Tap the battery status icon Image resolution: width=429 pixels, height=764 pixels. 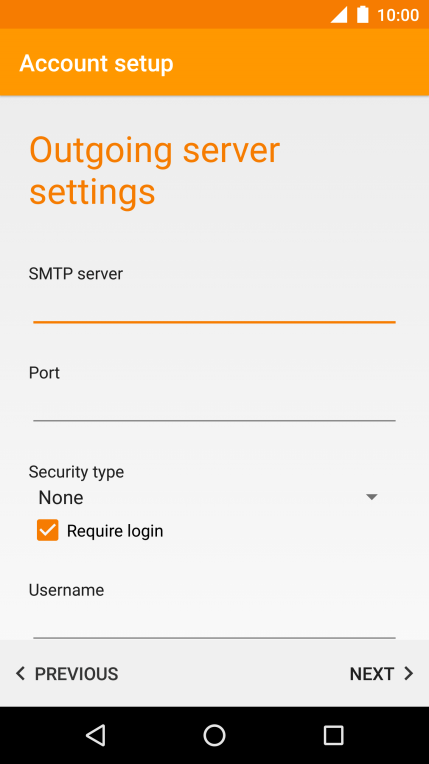363,15
